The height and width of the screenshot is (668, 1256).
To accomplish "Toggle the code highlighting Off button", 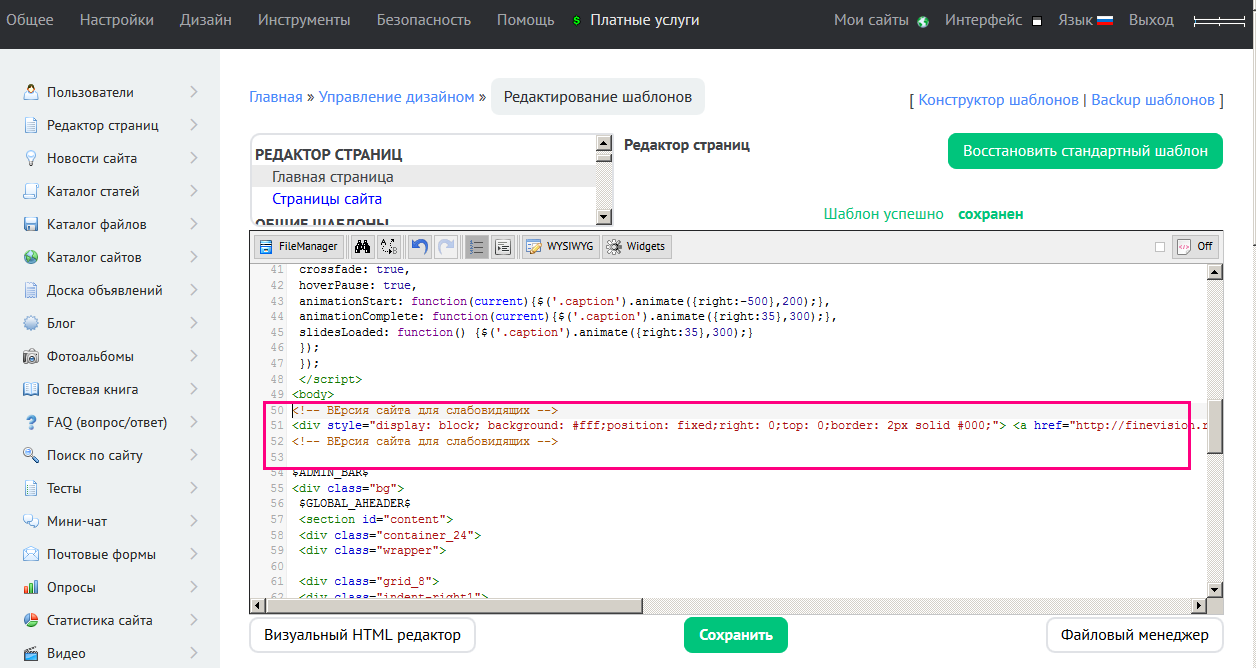I will (x=1196, y=246).
